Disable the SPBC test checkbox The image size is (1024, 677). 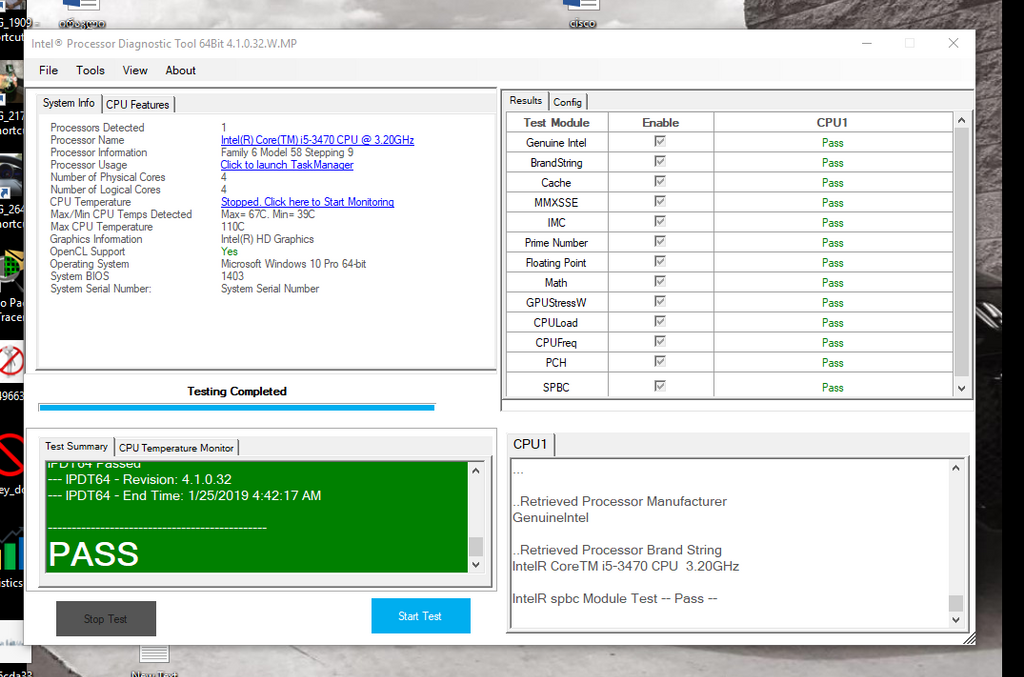coord(660,386)
